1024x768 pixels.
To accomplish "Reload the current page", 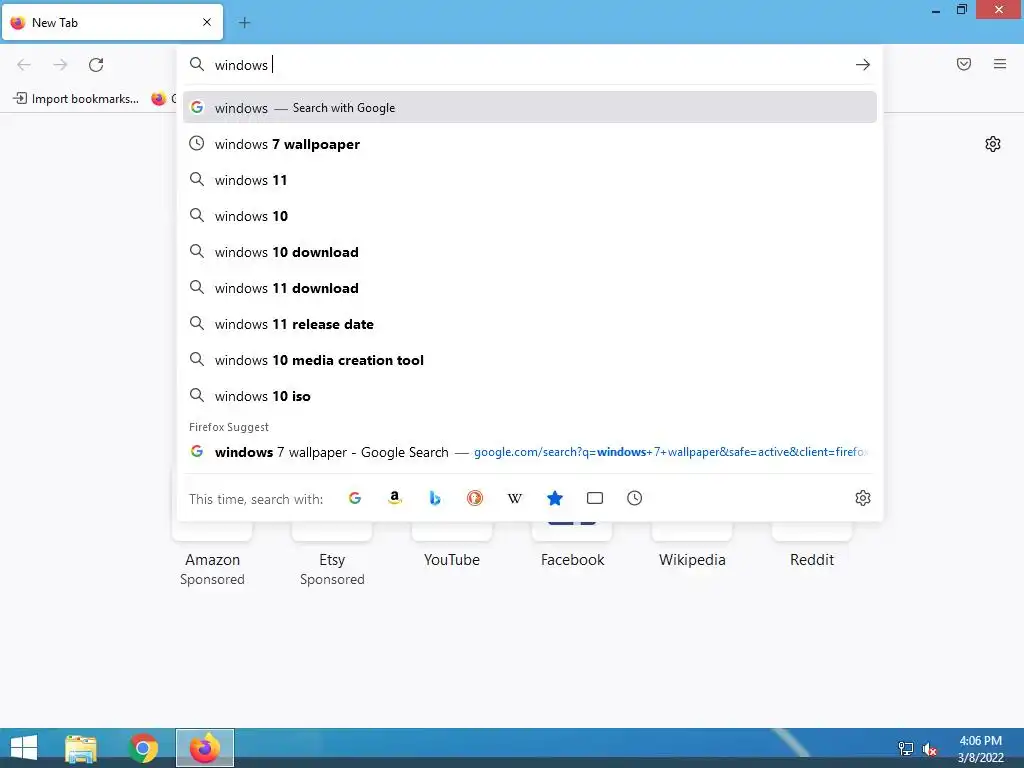I will [96, 65].
